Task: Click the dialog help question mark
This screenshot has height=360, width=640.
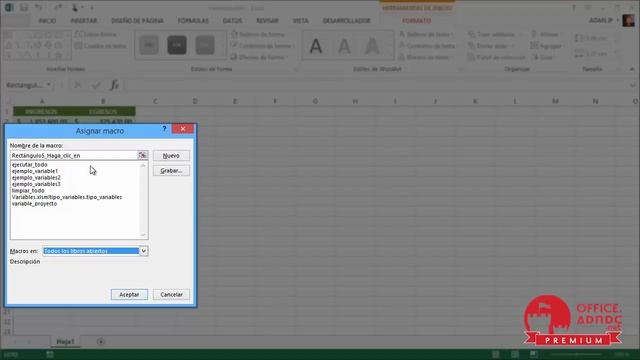Action: pyautogui.click(x=164, y=129)
